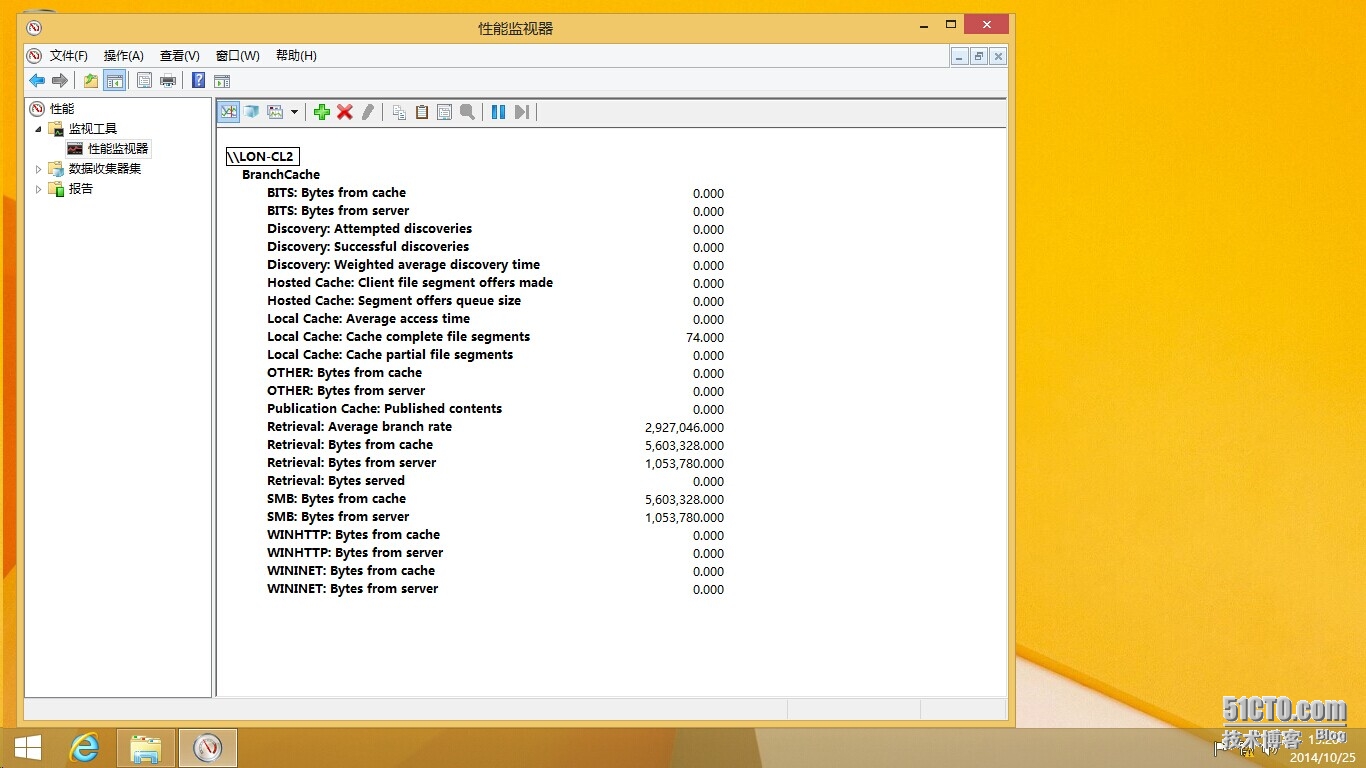The width and height of the screenshot is (1366, 768).
Task: Select 'Hosted Cache: Client file segment offers made'
Action: click(x=410, y=282)
